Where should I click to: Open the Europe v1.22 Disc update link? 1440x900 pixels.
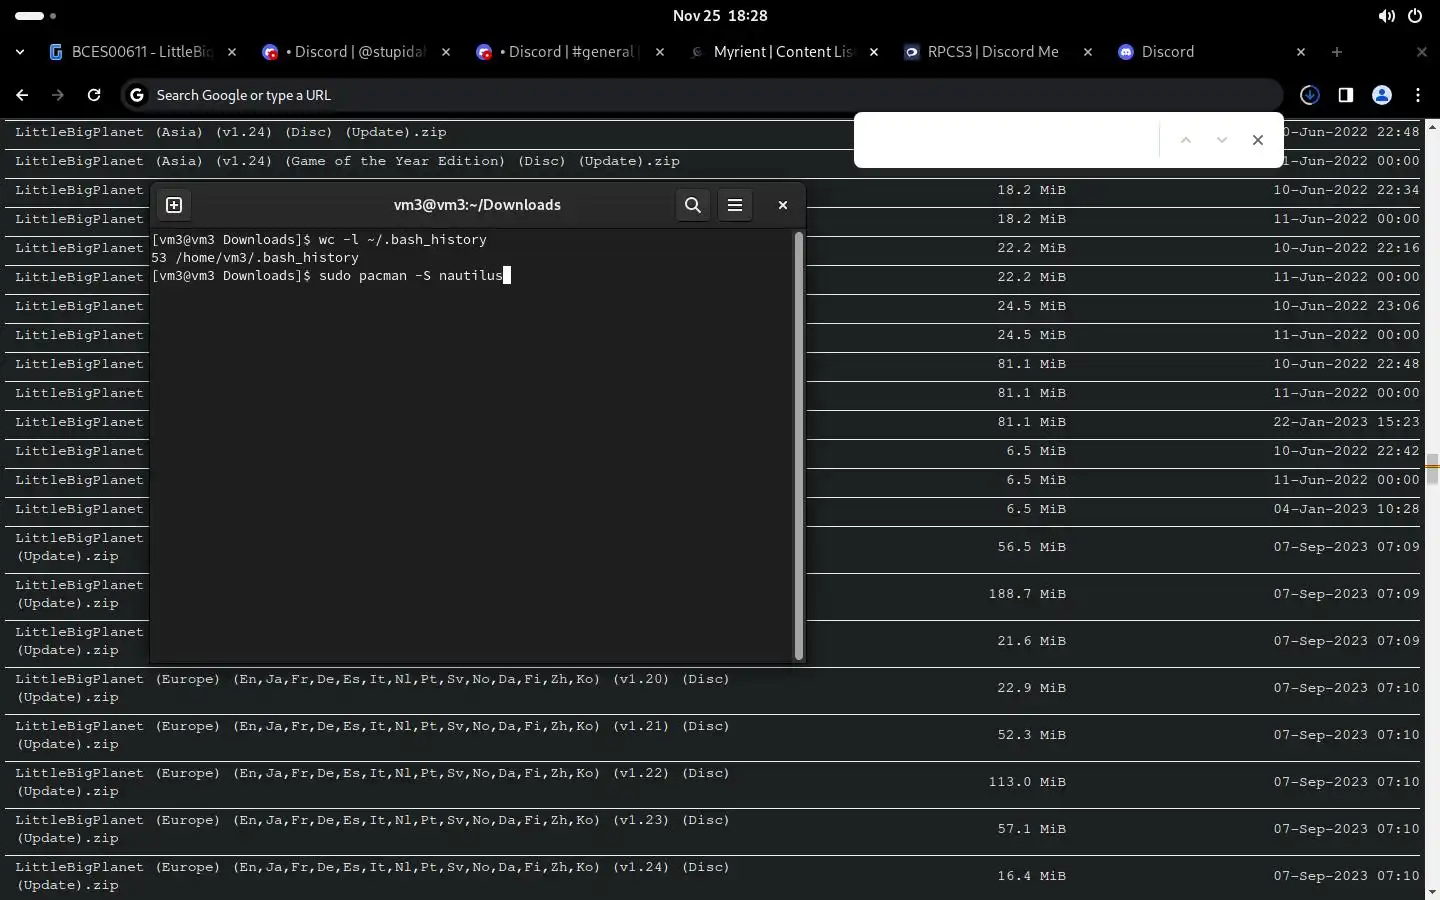tap(372, 782)
